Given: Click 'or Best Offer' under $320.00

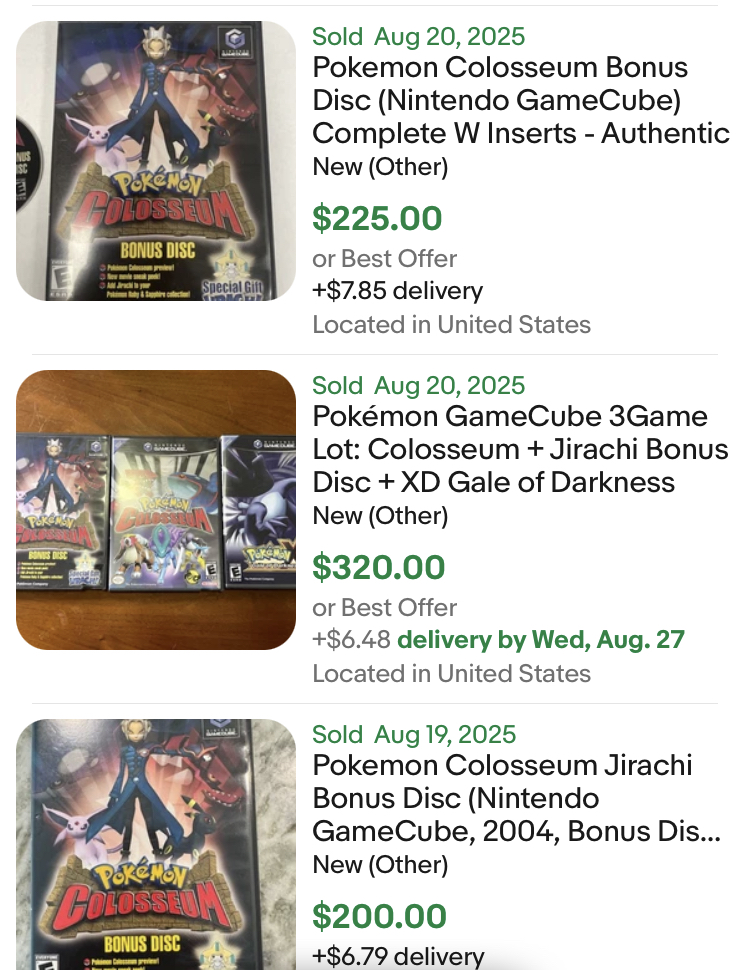Looking at the screenshot, I should pos(385,607).
